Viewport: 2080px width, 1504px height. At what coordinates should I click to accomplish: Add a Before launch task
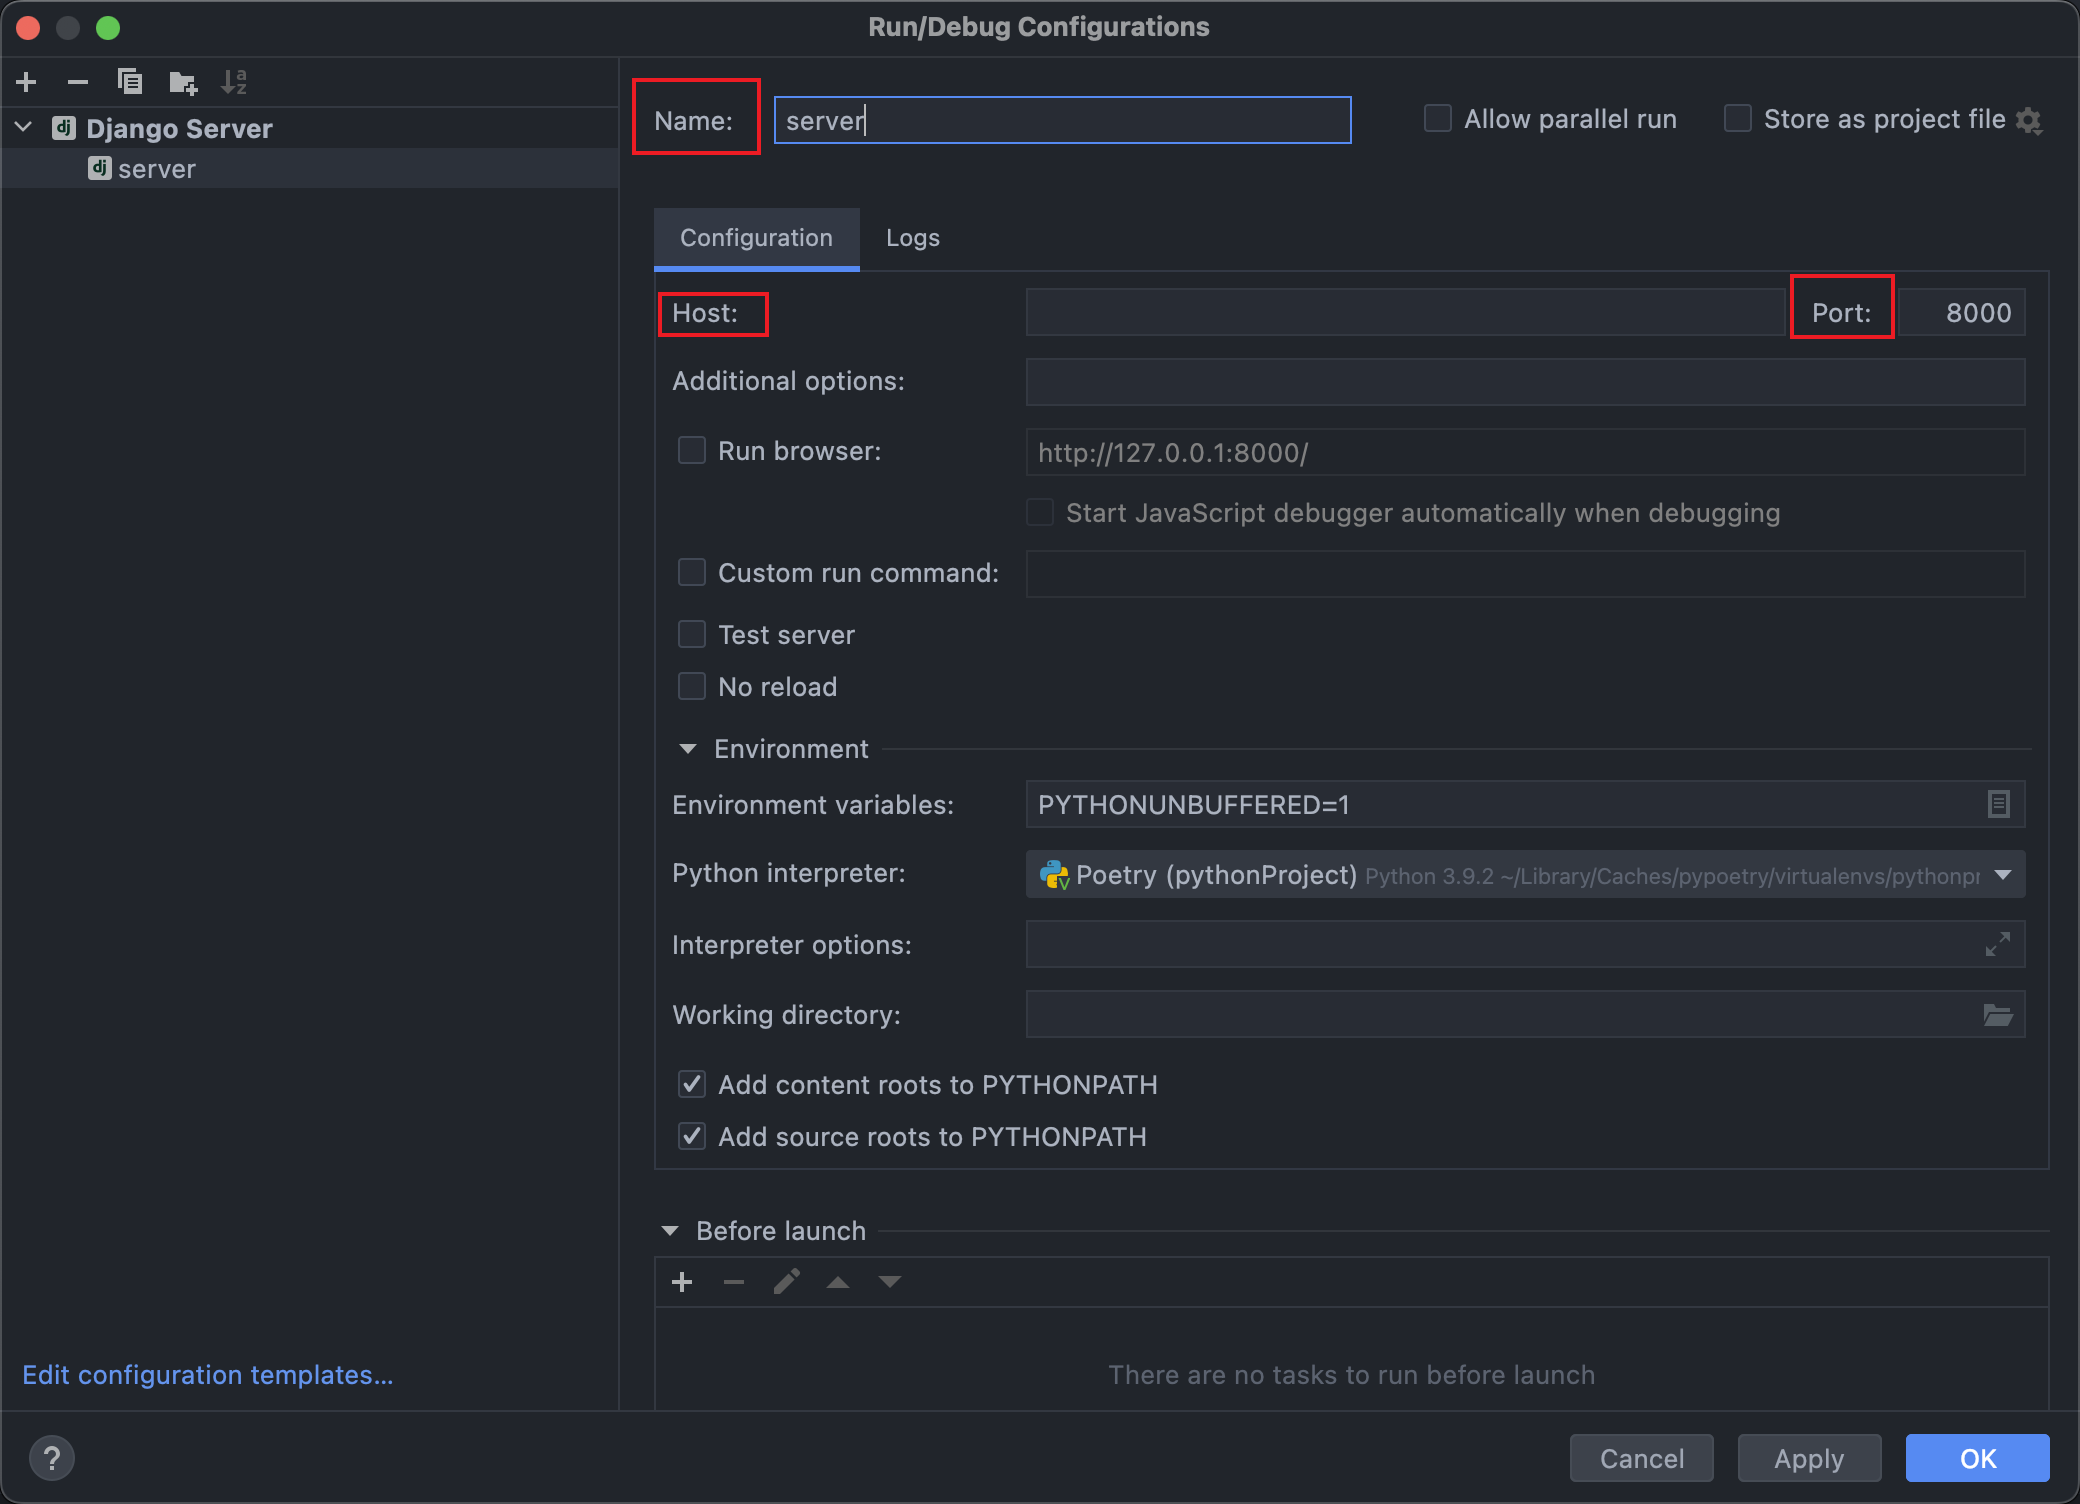[682, 1282]
